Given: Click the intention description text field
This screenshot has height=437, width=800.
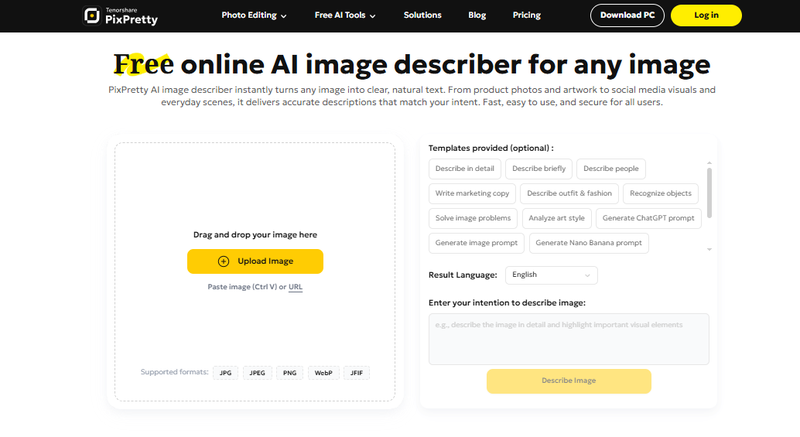Looking at the screenshot, I should 568,339.
